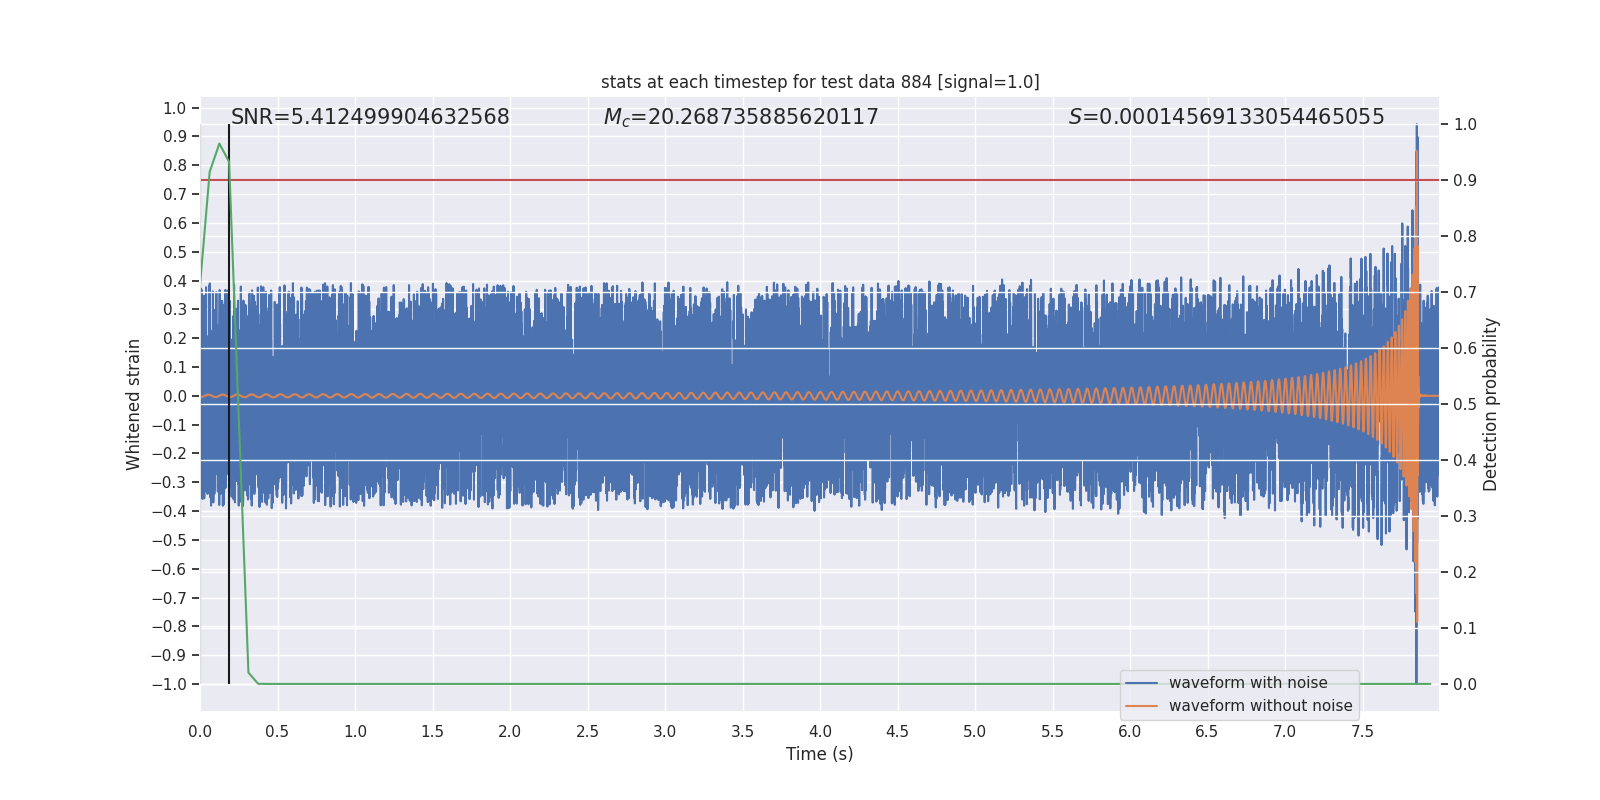Click the 'Whitened strain' y-axis label
The height and width of the screenshot is (800, 1600).
133,404
